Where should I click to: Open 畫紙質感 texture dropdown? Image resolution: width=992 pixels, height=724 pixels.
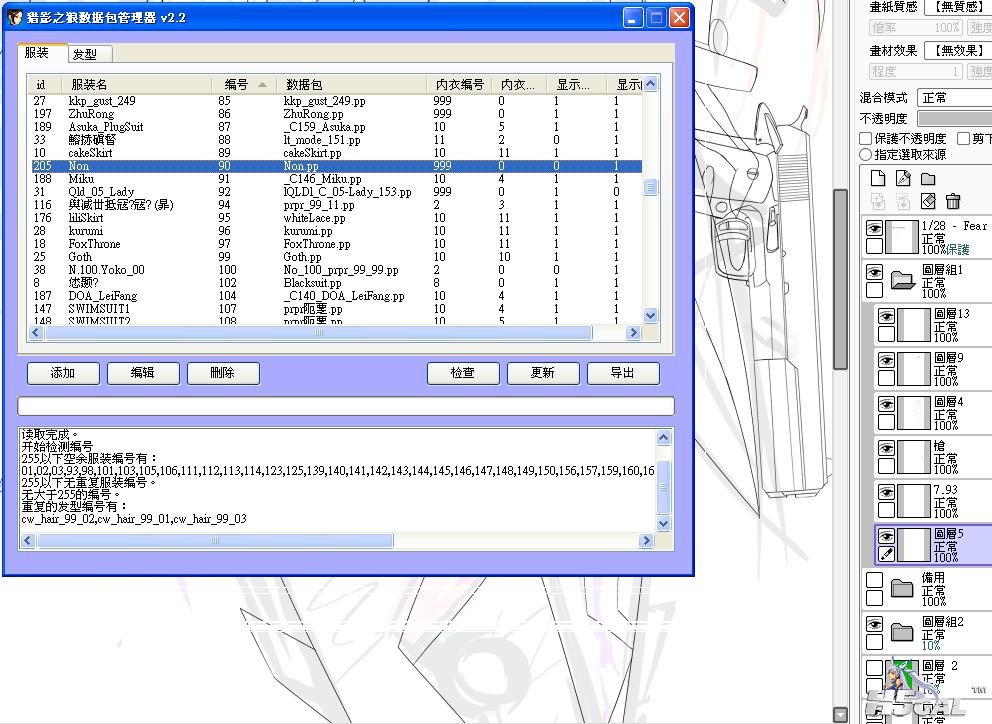point(956,7)
